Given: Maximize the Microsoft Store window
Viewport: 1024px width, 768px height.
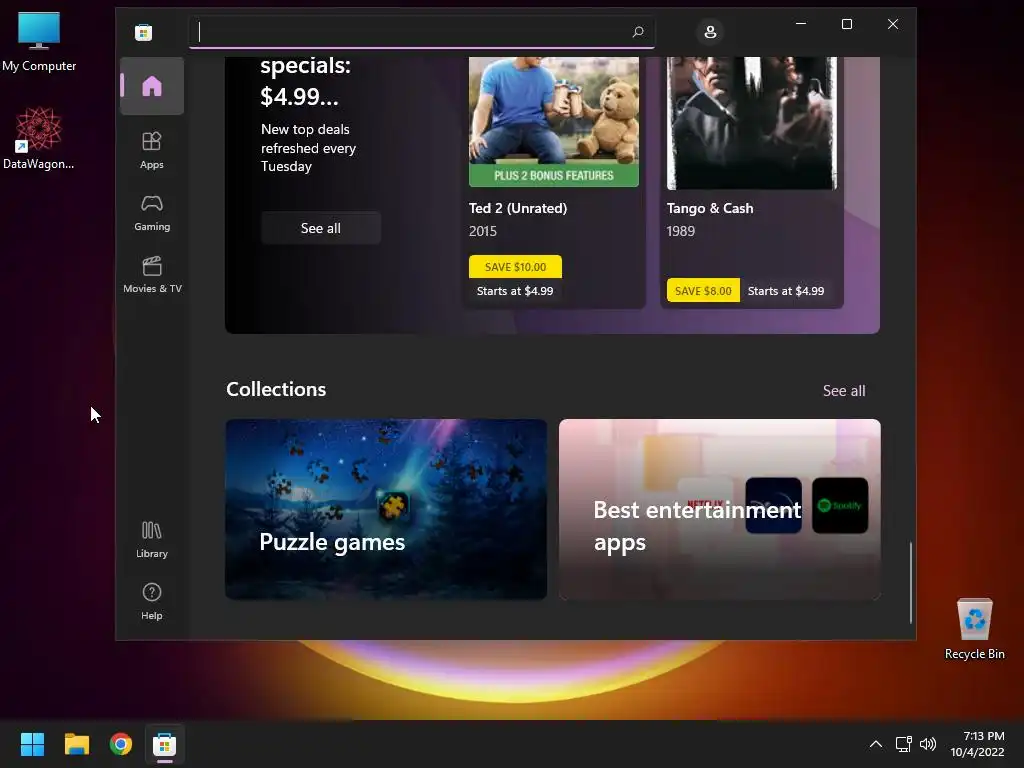Looking at the screenshot, I should tap(846, 24).
